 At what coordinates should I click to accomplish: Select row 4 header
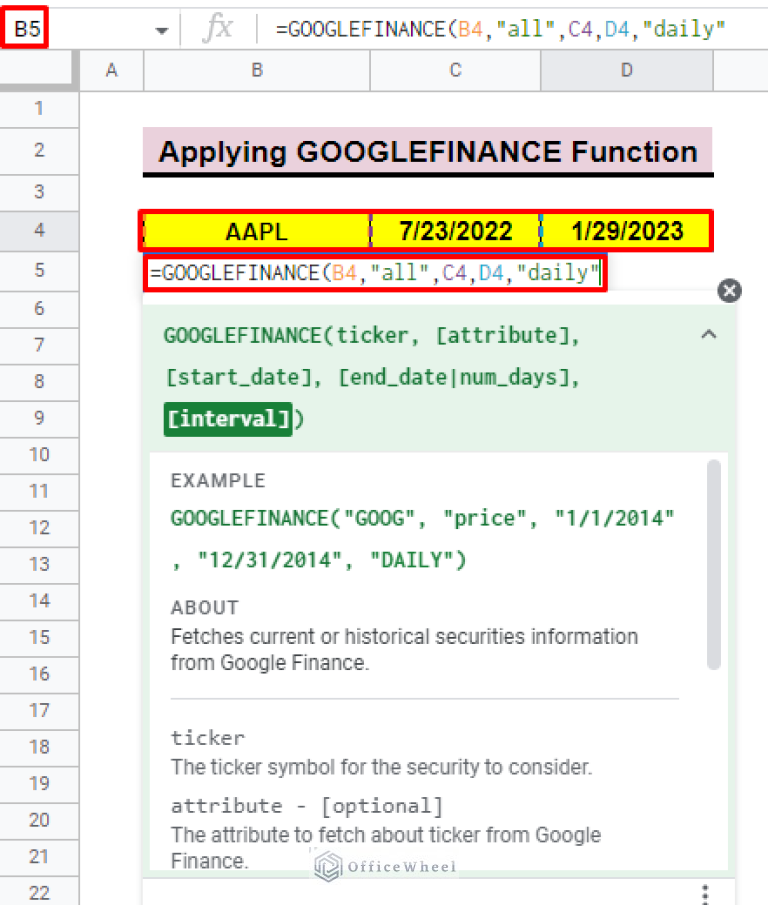click(39, 230)
